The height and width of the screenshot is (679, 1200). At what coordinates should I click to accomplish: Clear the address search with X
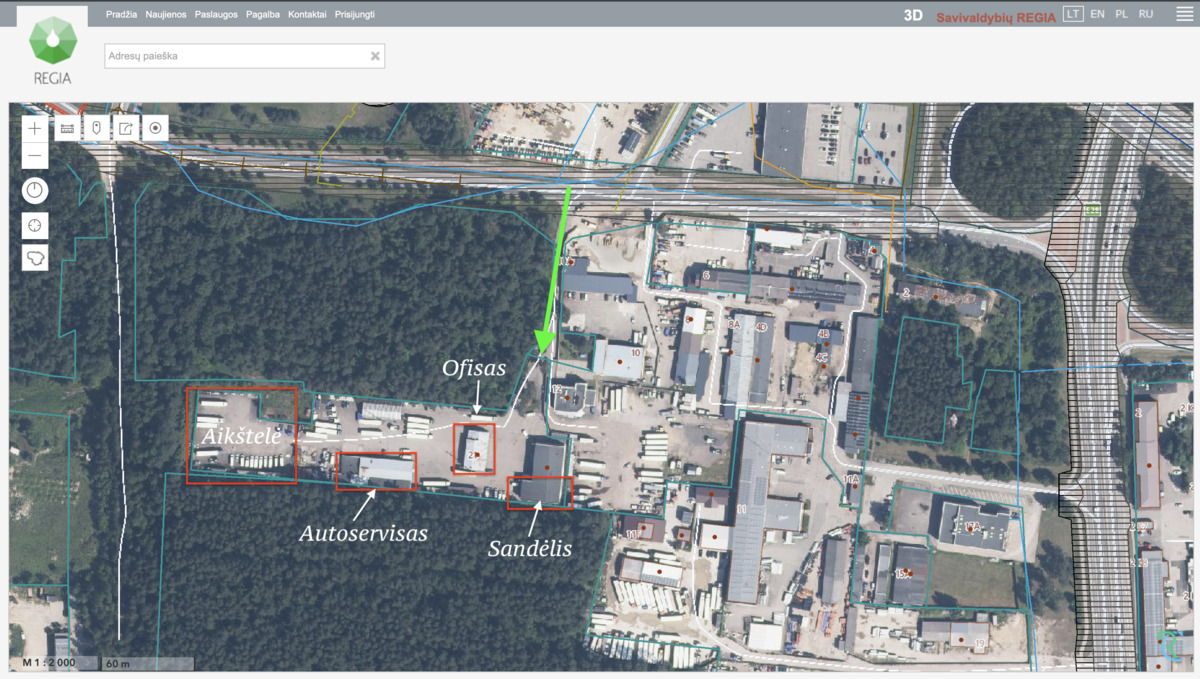coord(375,56)
